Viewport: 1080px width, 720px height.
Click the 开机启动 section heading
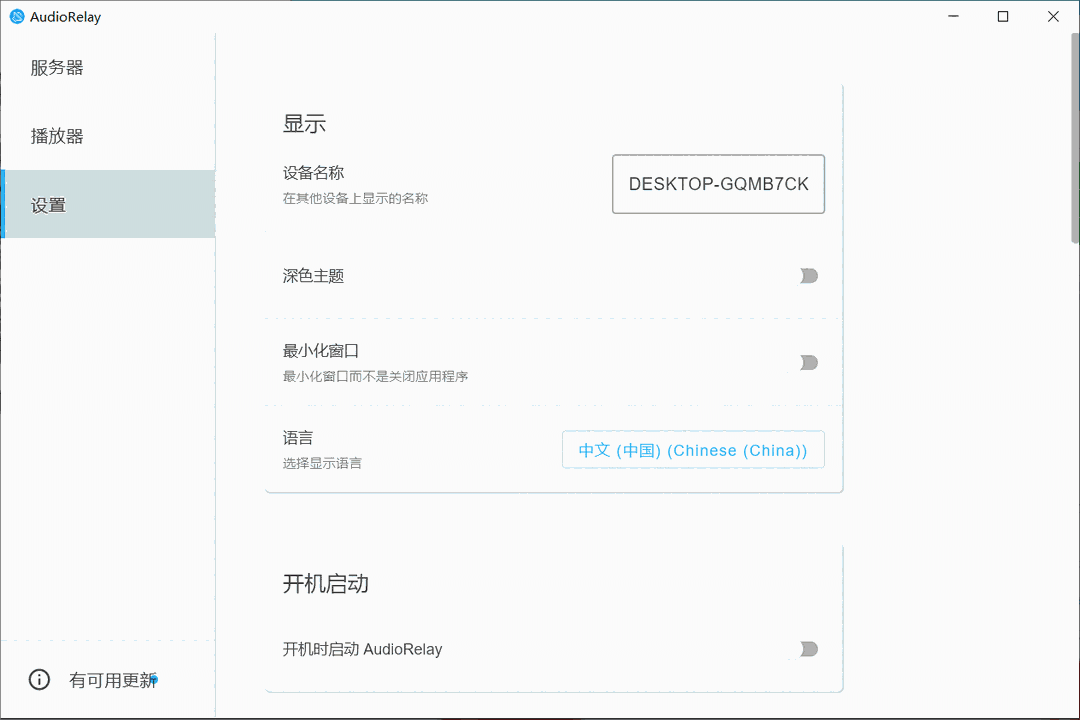(325, 584)
